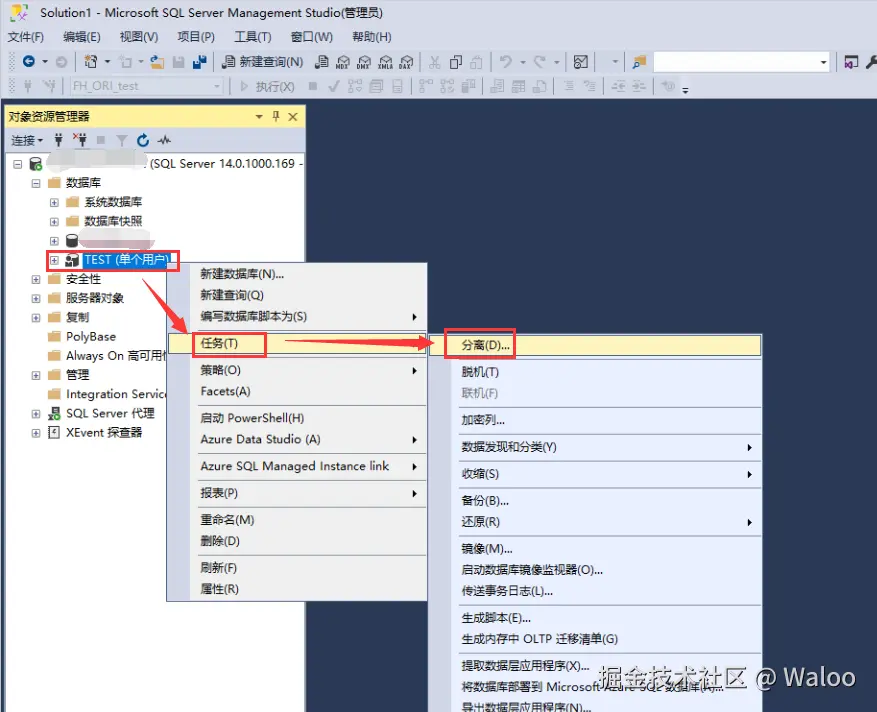This screenshot has width=877, height=712.
Task: Click the New Query (新建查询) button
Action: [x=262, y=62]
